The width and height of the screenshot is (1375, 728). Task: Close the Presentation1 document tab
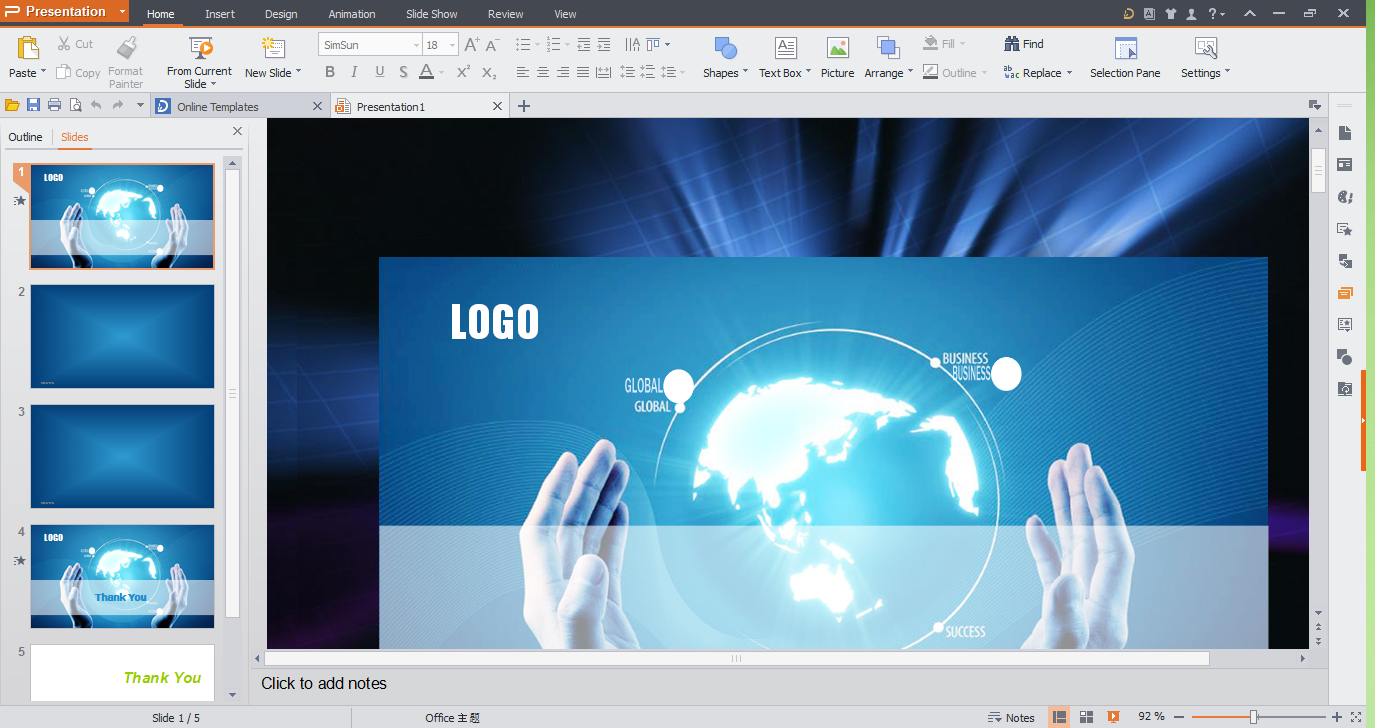click(x=498, y=106)
